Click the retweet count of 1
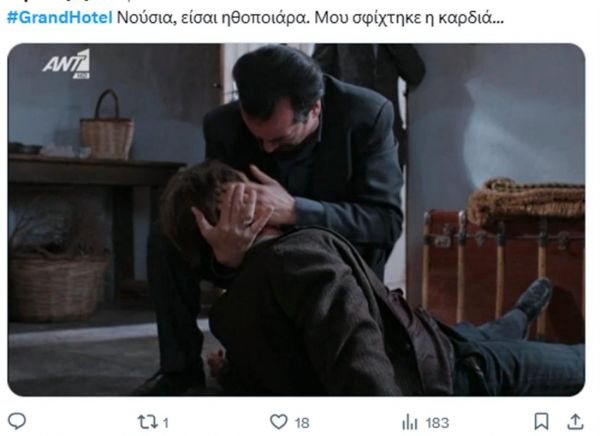This screenshot has width=600, height=436. (x=165, y=423)
